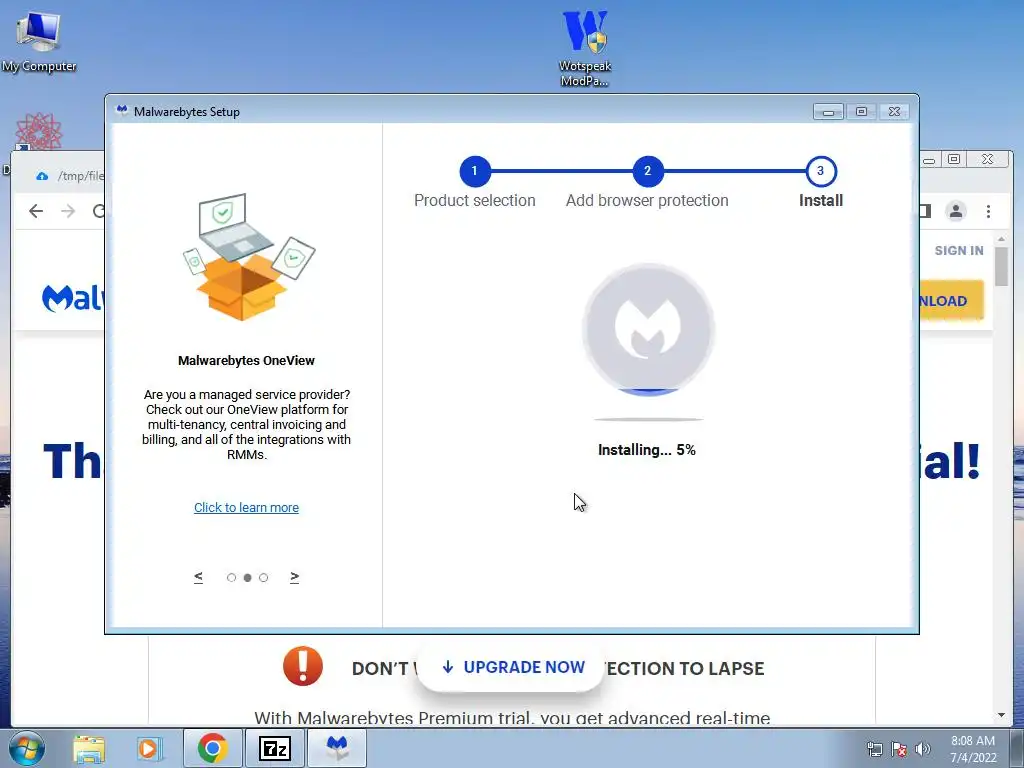Click Malwarebytes Setup title bar icon
Screen dimensions: 1024x768
click(121, 110)
